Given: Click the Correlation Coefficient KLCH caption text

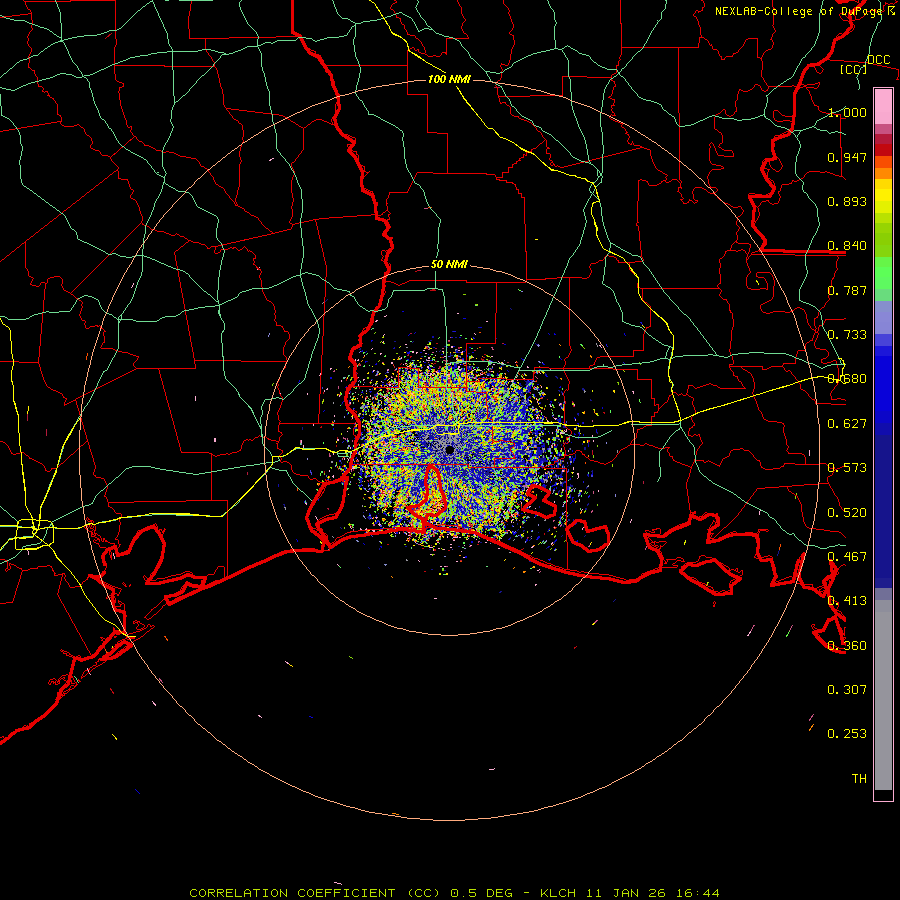Looking at the screenshot, I should click(454, 893).
